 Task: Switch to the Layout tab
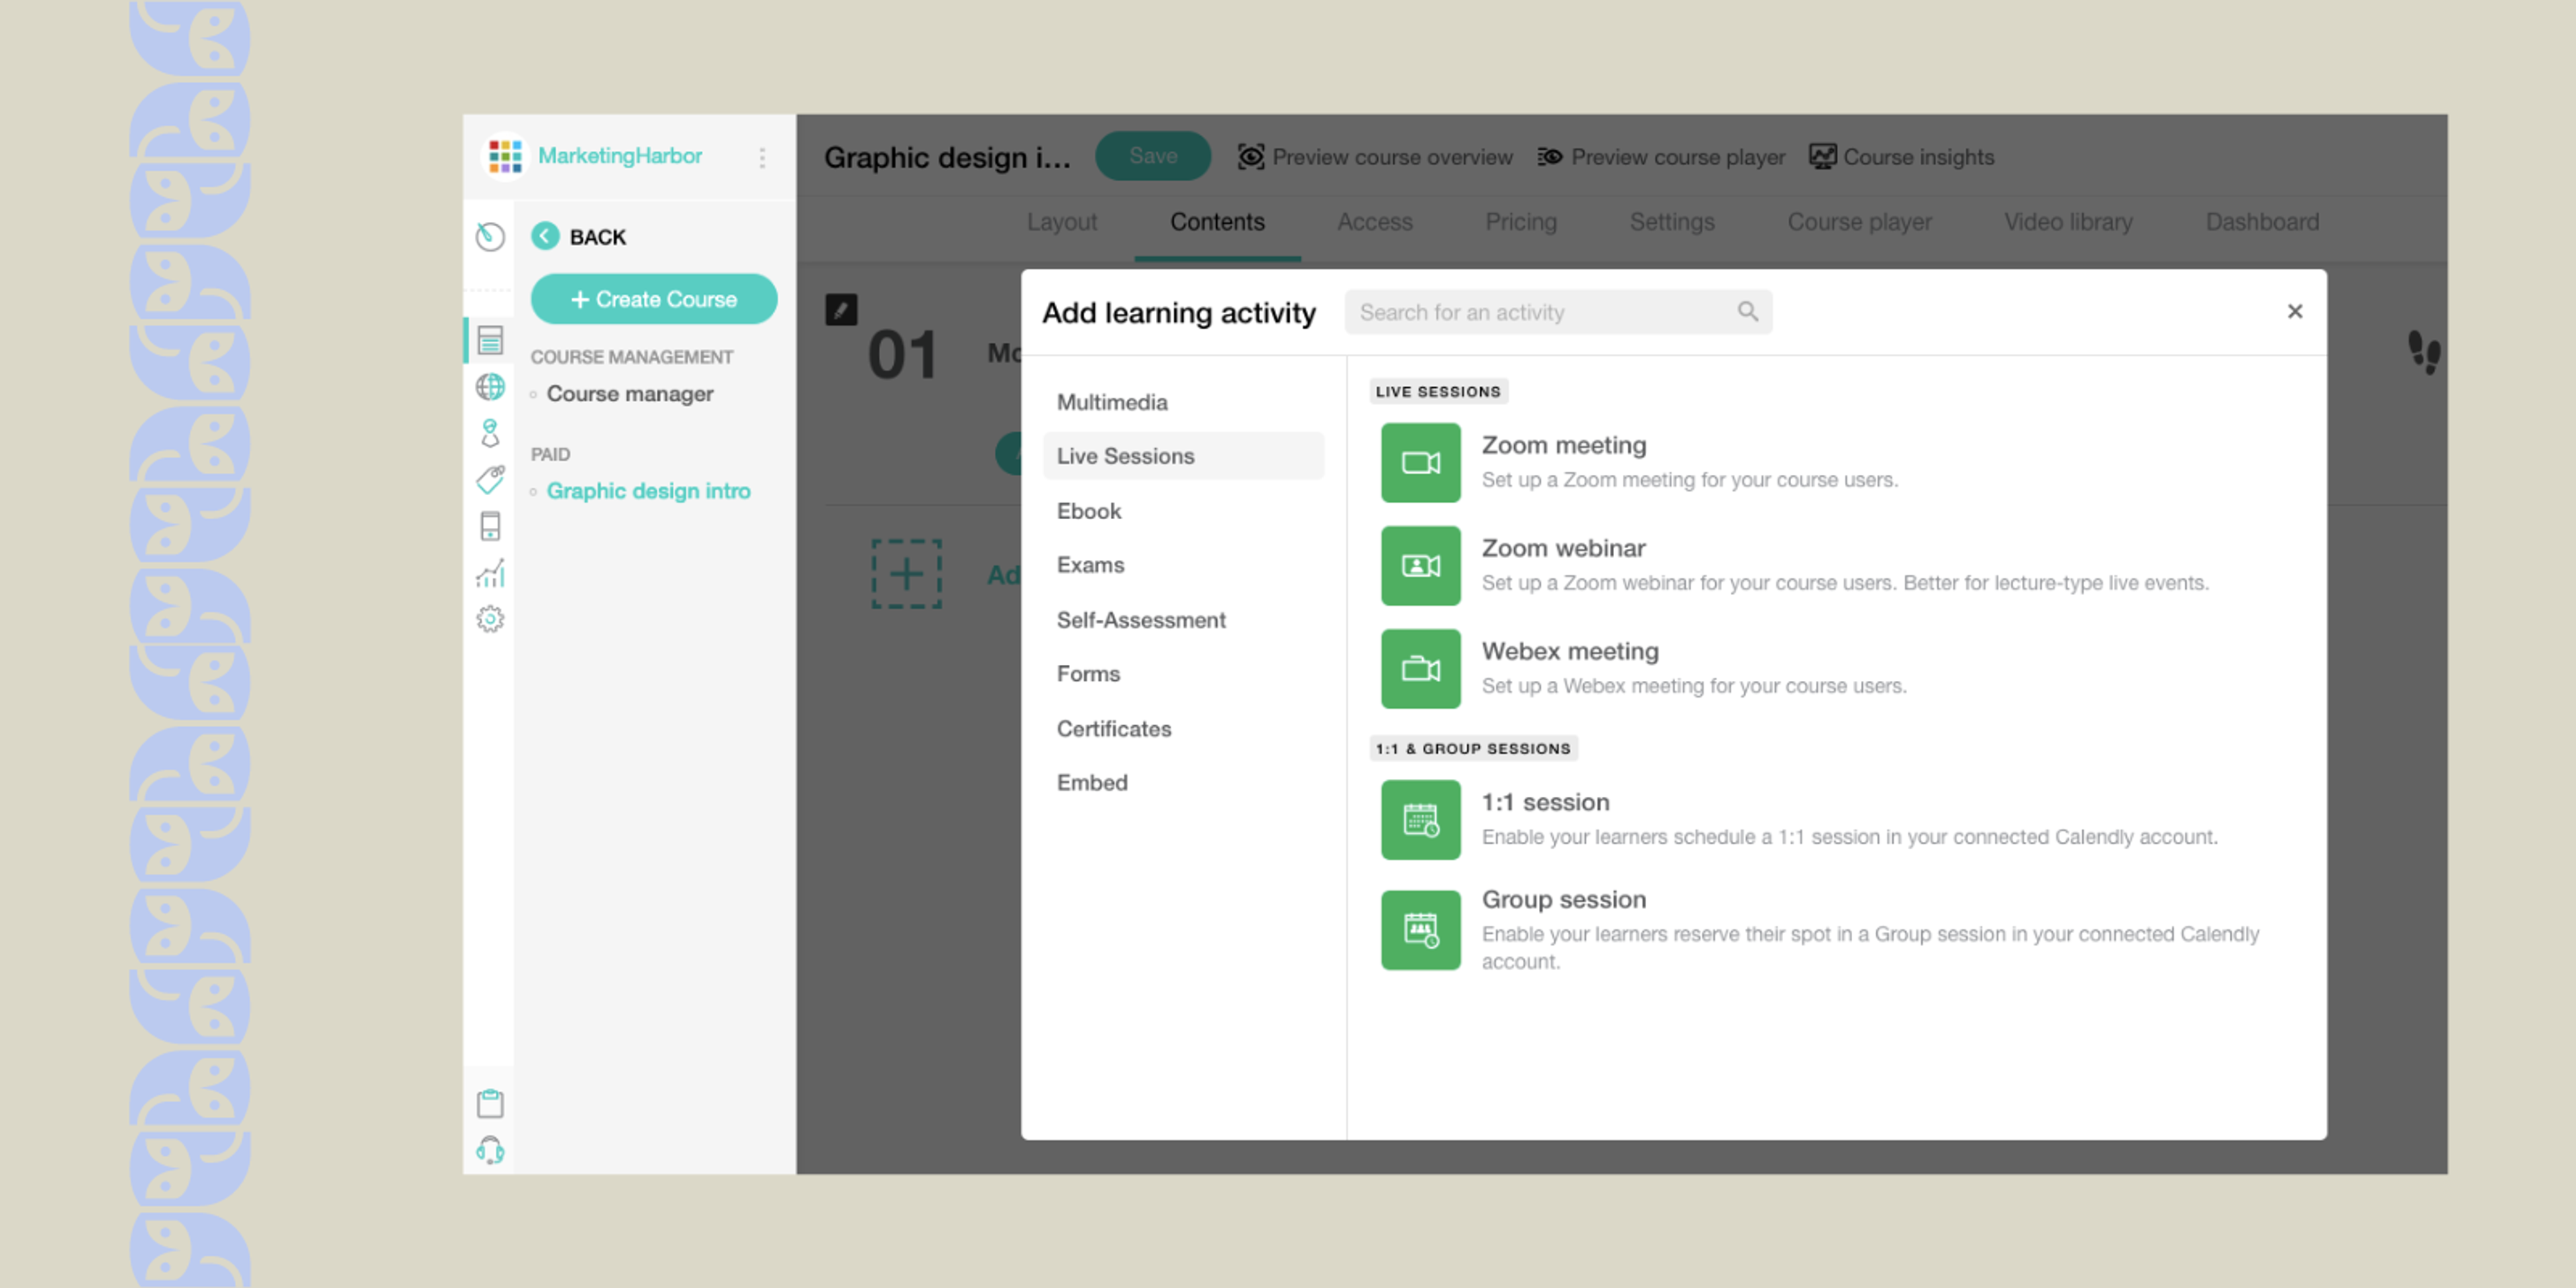(x=1061, y=222)
